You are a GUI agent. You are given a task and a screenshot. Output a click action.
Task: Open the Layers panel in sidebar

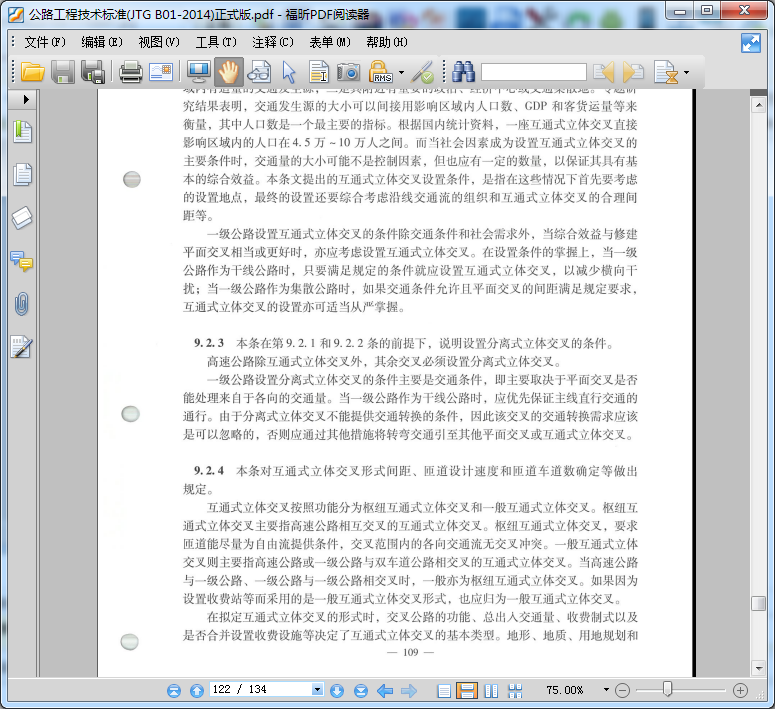click(22, 218)
